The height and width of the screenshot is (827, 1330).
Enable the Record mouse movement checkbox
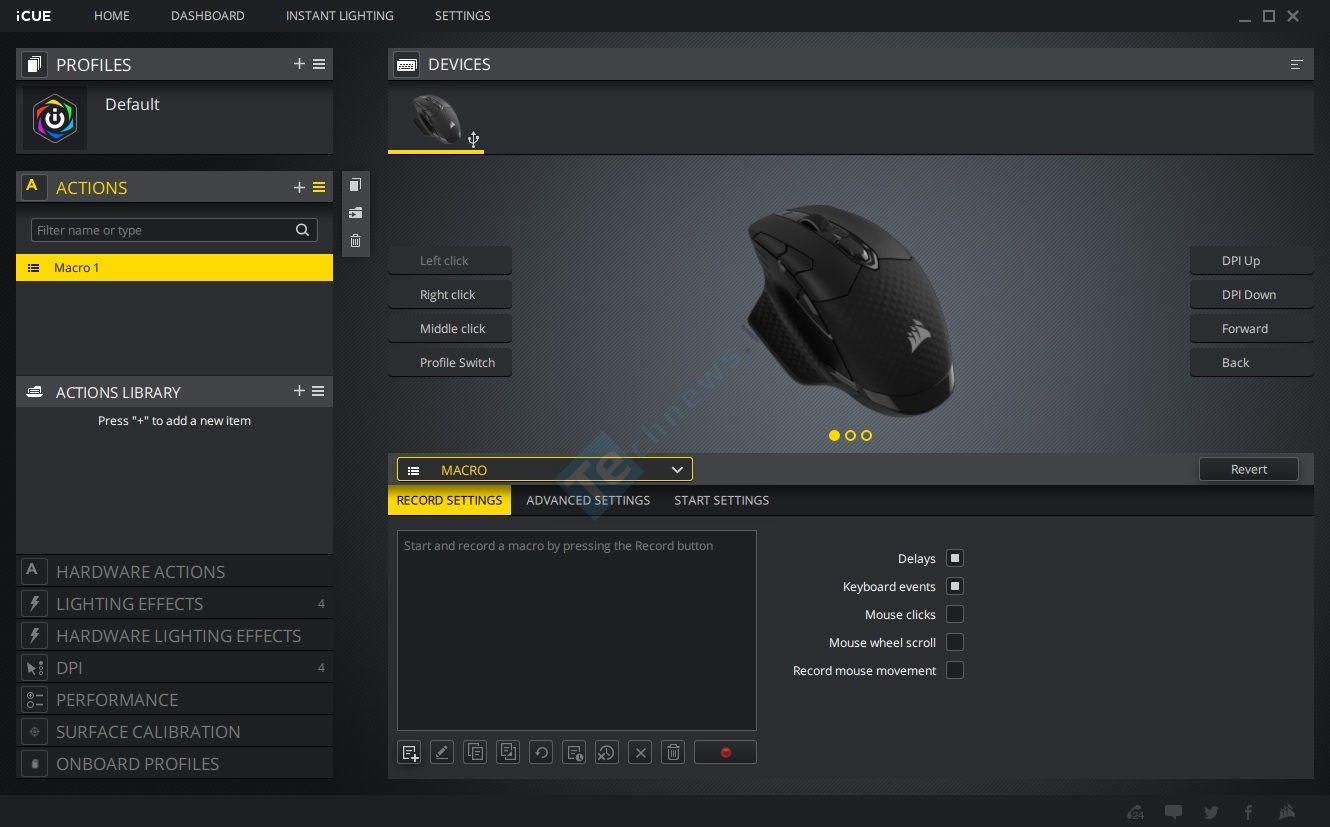point(955,670)
